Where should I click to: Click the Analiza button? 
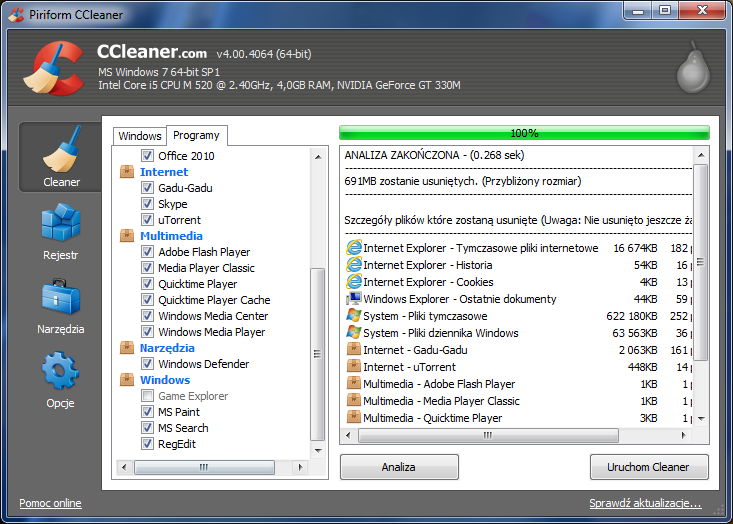tap(399, 467)
